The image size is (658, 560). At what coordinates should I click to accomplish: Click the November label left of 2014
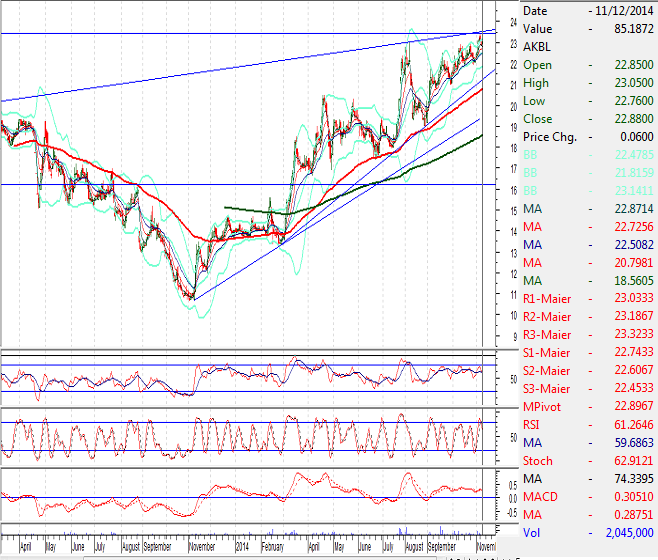pyautogui.click(x=204, y=548)
